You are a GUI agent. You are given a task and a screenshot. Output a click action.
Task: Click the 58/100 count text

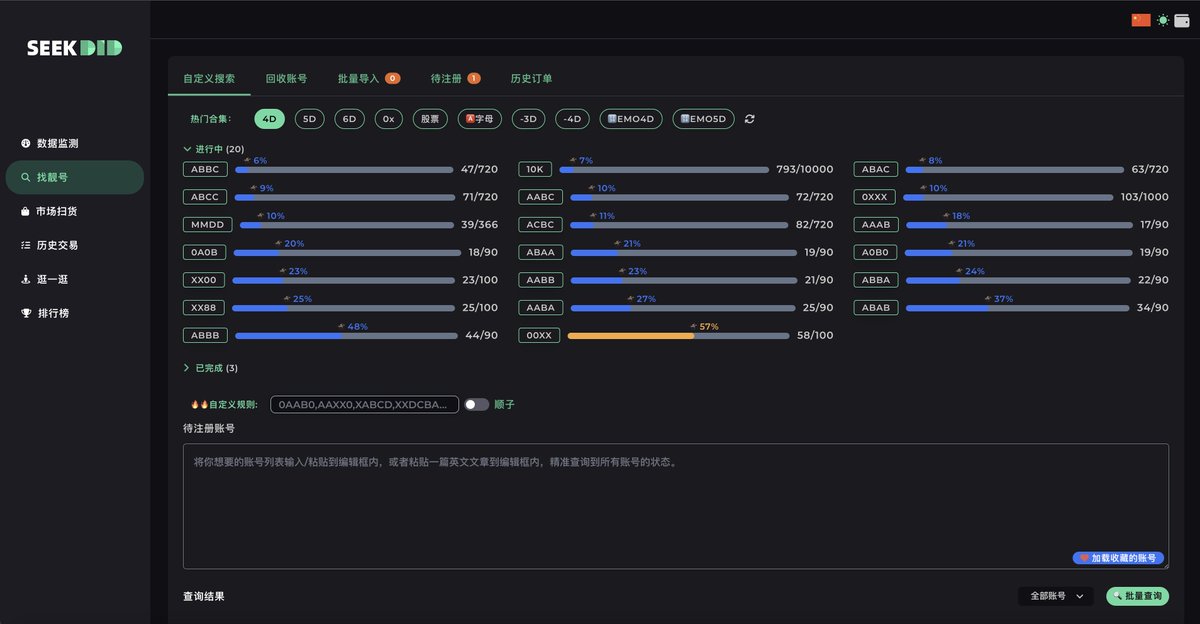coord(815,336)
